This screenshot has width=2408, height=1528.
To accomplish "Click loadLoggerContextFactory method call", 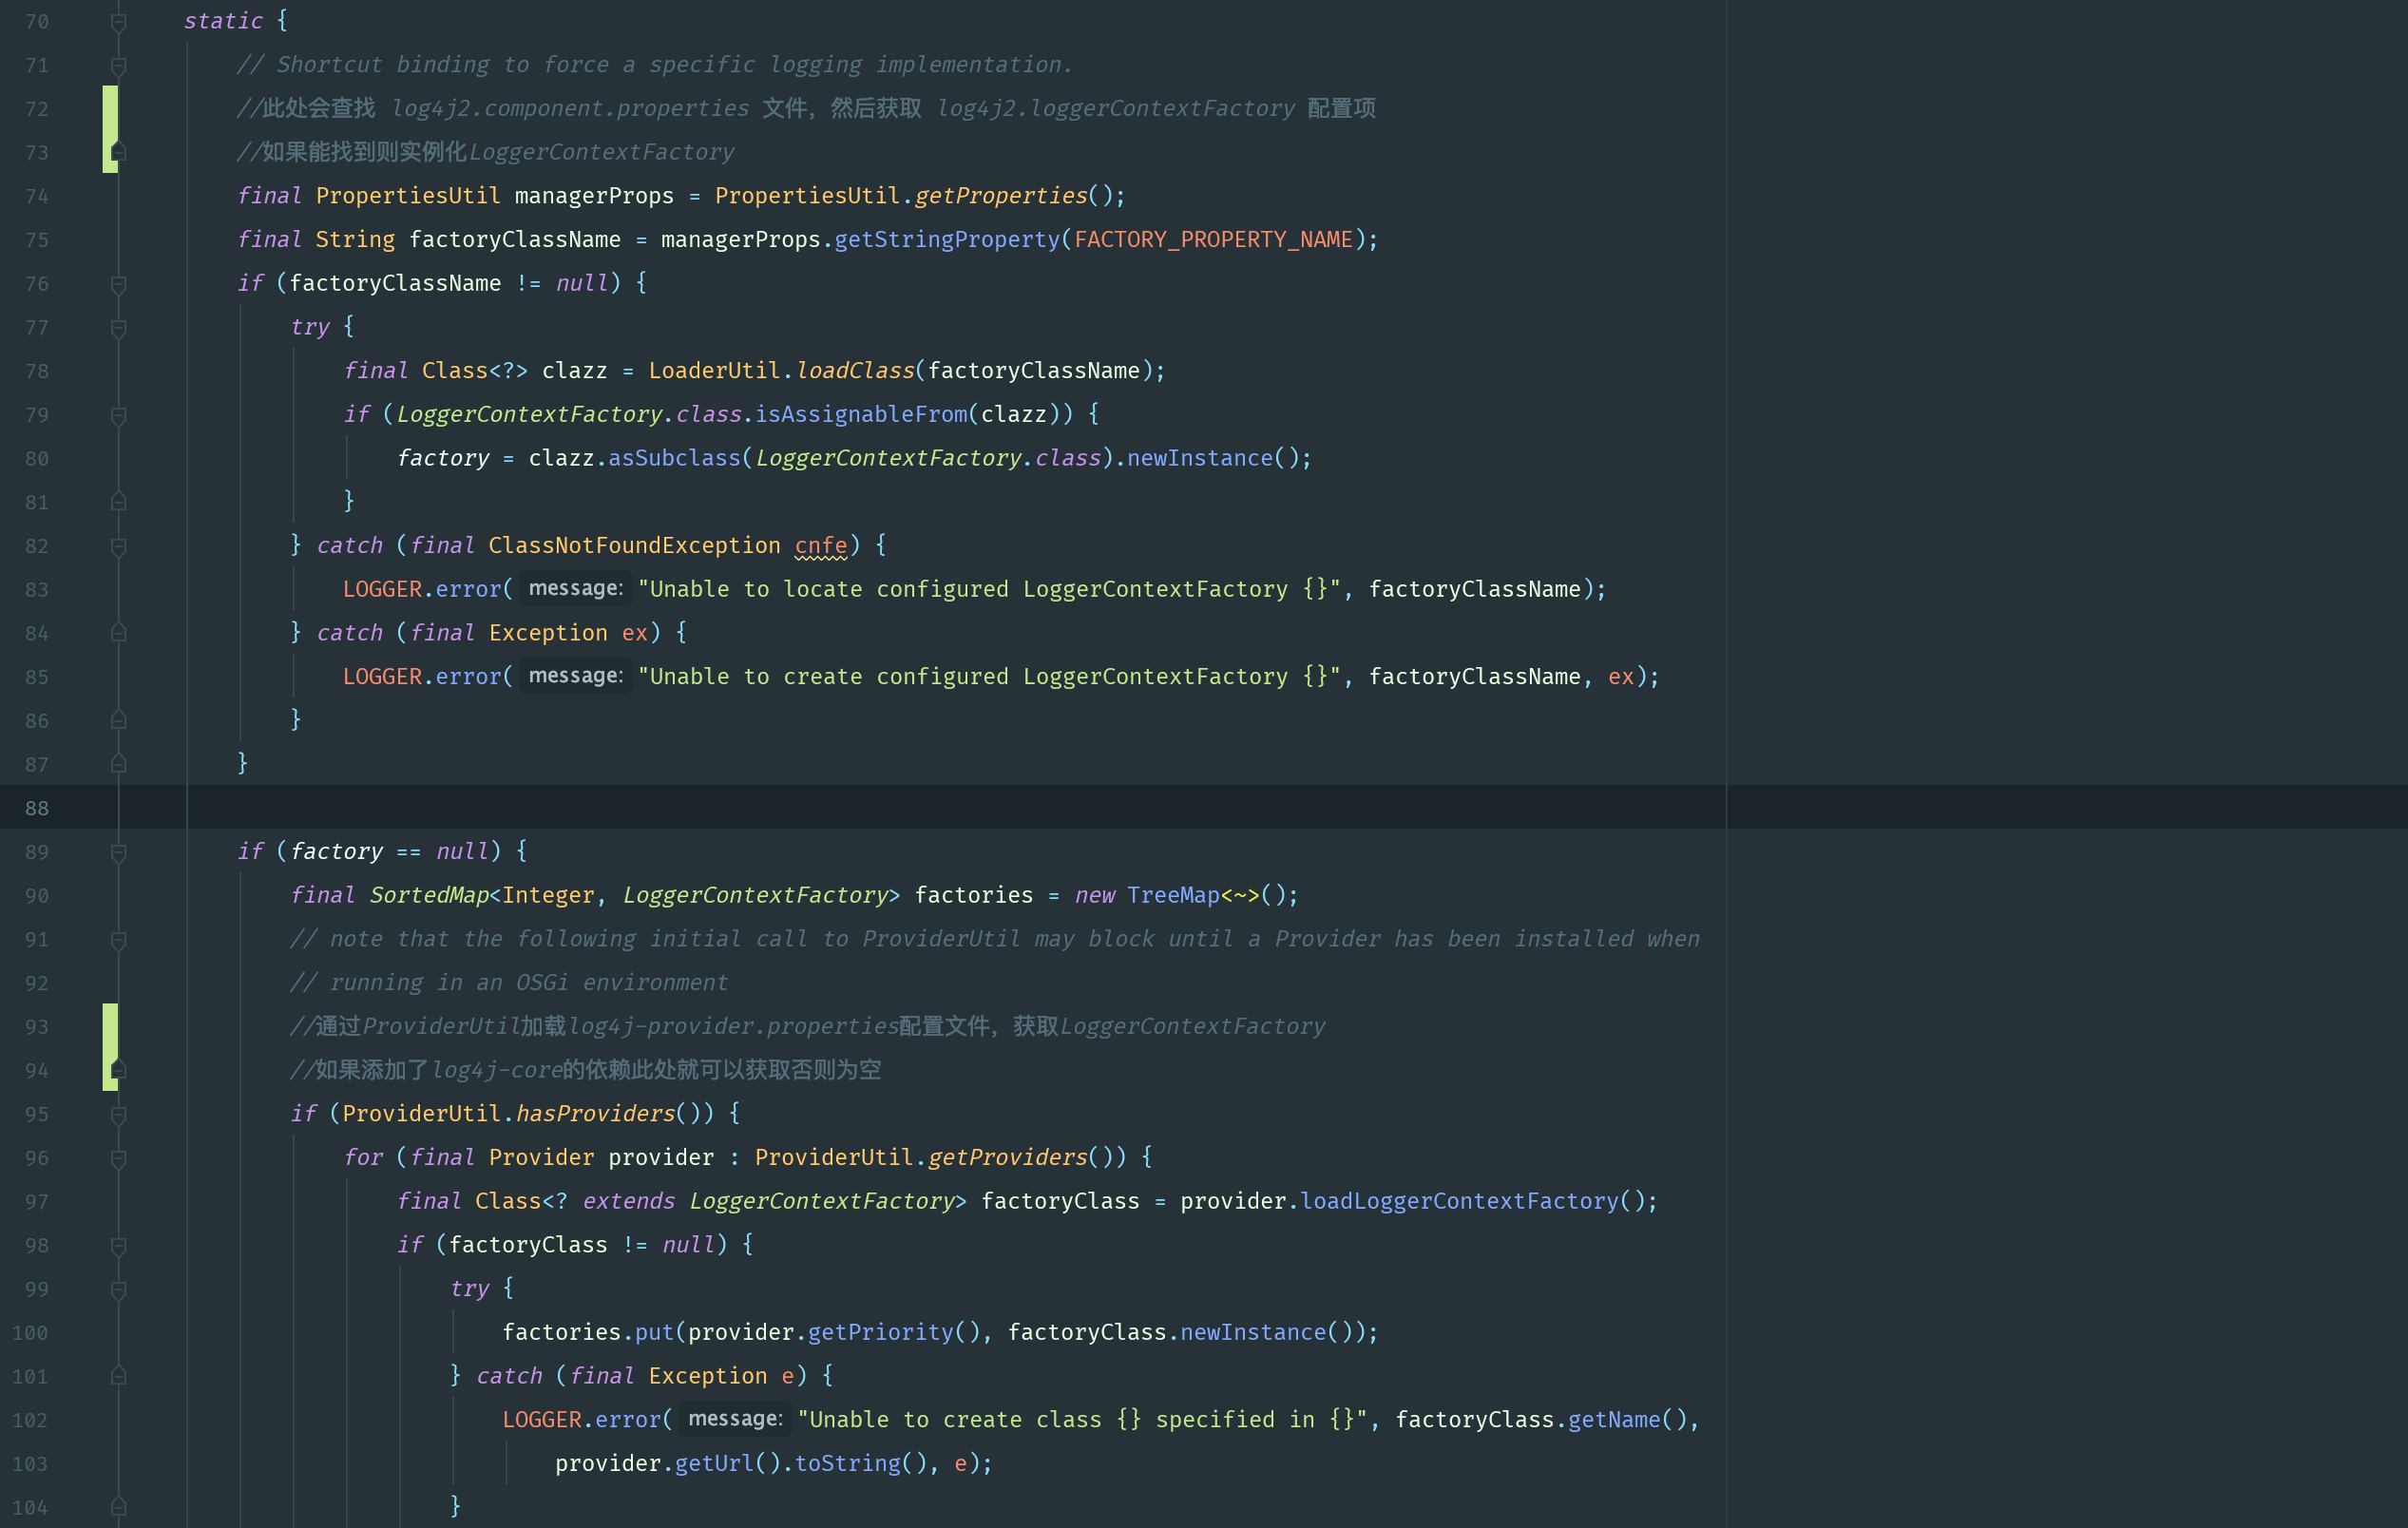I will 1459,1201.
